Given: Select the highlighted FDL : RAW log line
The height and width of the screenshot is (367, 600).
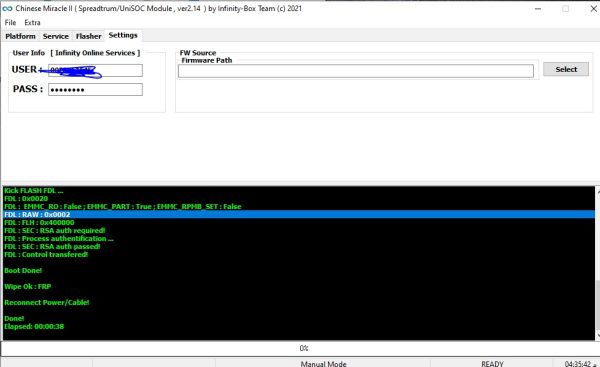Looking at the screenshot, I should [299, 214].
